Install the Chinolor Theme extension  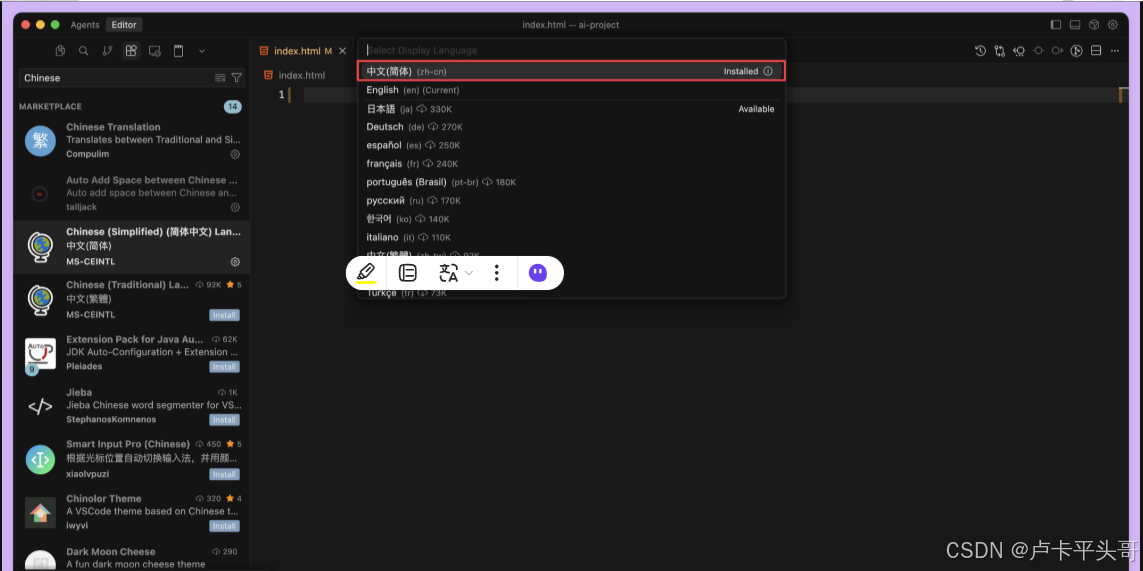click(224, 526)
